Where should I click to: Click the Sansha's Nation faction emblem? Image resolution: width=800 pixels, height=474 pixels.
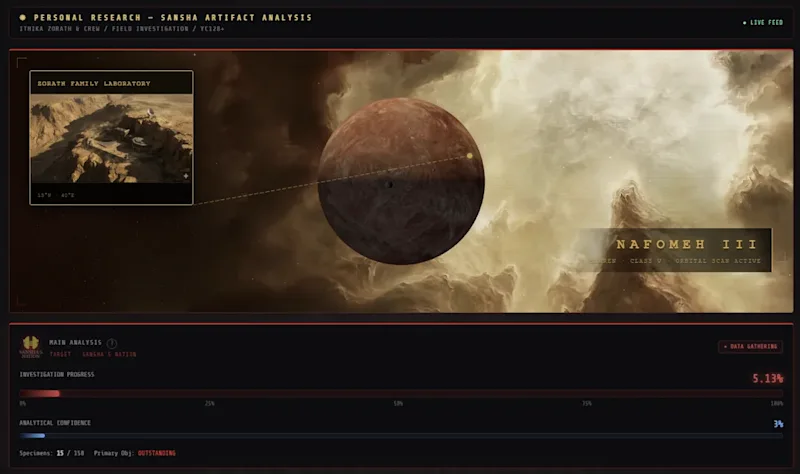pos(31,347)
